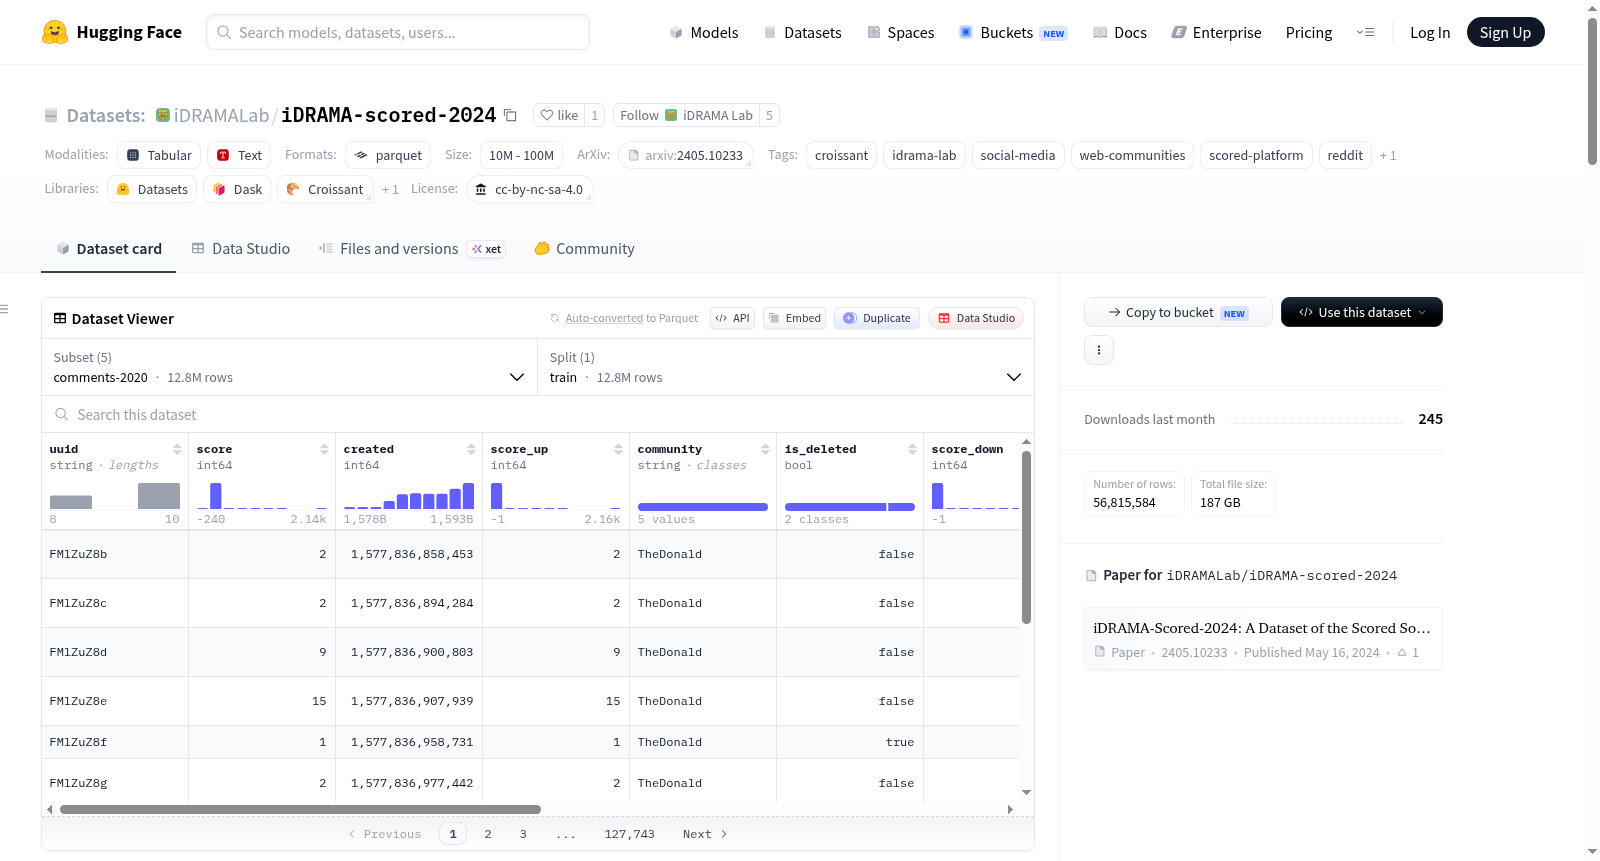Open the left-edge table of contents icon

pos(4,309)
